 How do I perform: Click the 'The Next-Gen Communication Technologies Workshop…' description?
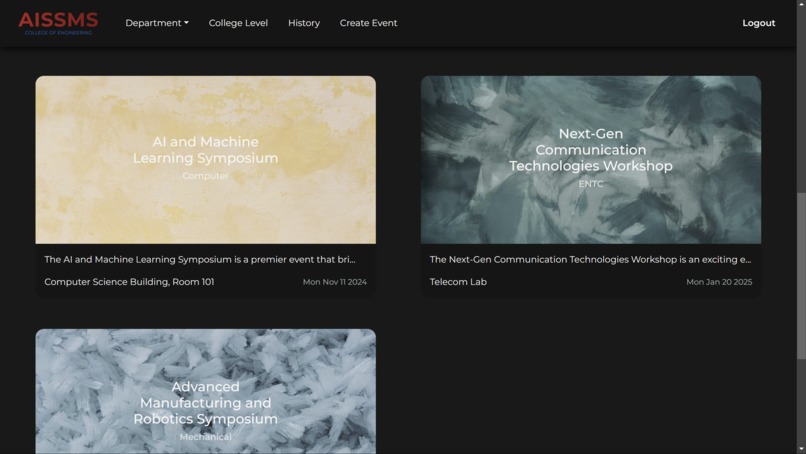point(590,259)
